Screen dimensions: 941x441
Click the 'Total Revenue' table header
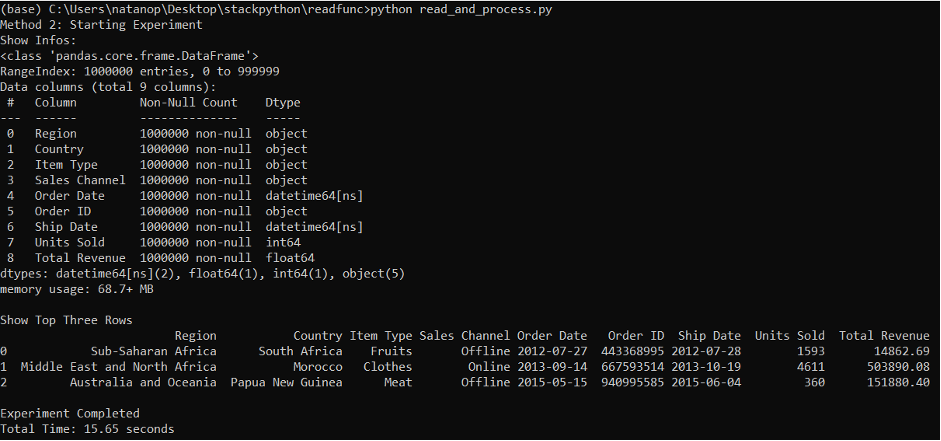coord(884,336)
